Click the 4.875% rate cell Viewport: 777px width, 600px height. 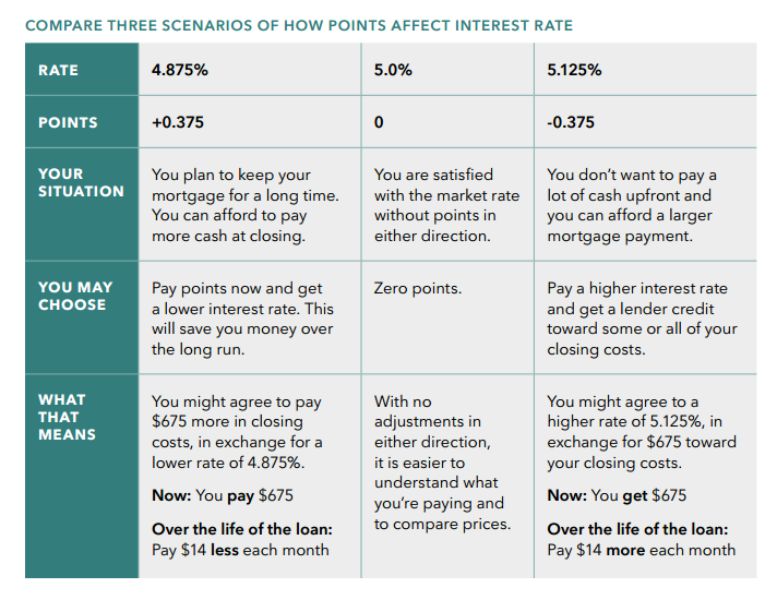pos(180,71)
